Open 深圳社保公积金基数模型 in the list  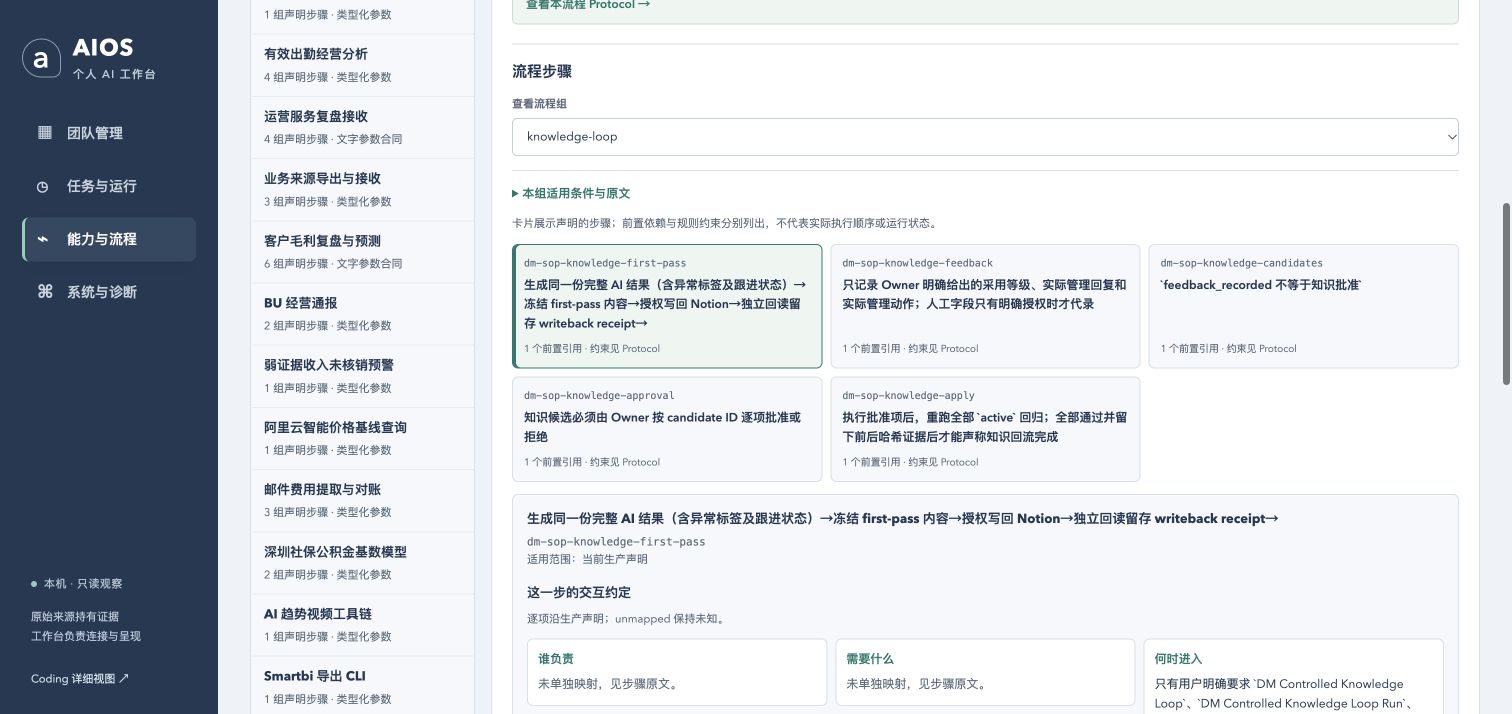point(362,562)
